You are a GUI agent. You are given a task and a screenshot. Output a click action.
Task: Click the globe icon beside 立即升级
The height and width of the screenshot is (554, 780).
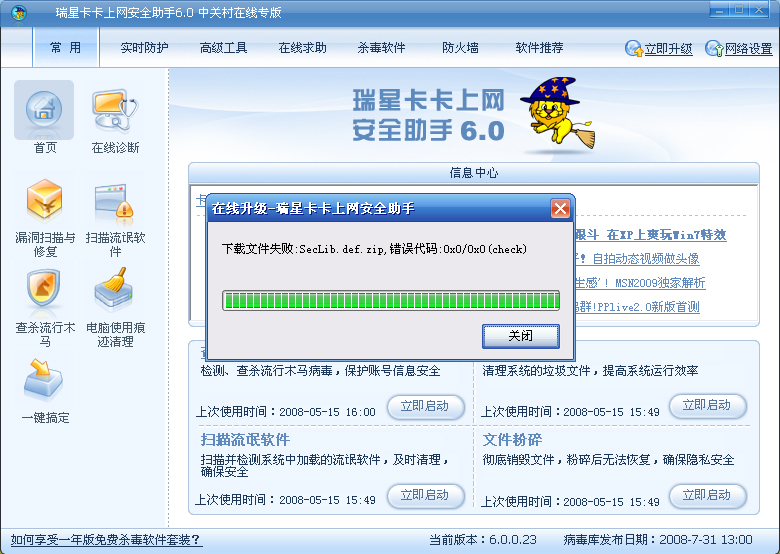coord(634,48)
